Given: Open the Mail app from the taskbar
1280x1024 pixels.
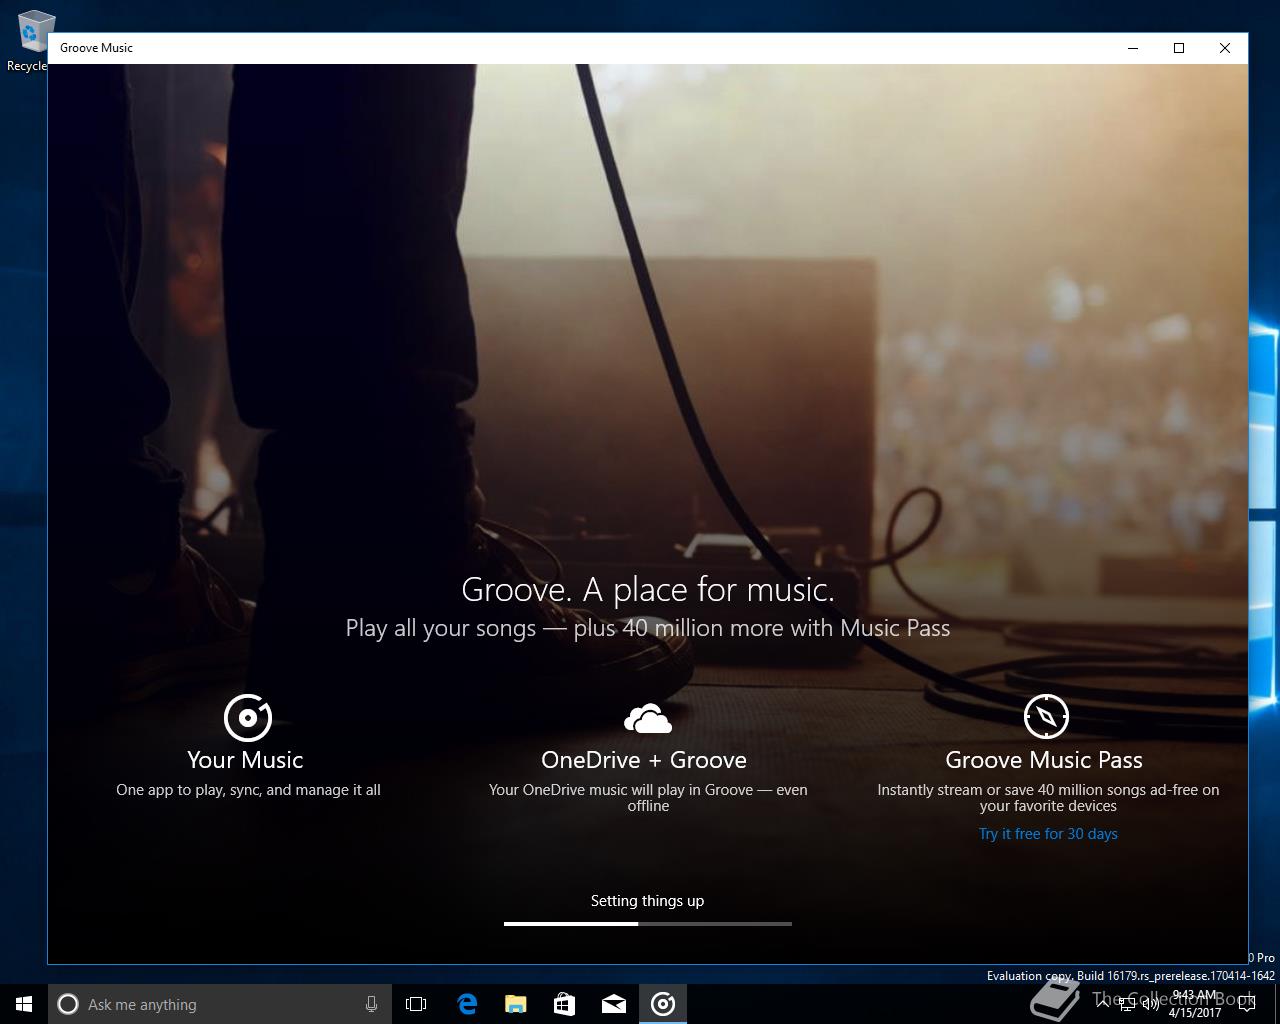Looking at the screenshot, I should pyautogui.click(x=613, y=1004).
